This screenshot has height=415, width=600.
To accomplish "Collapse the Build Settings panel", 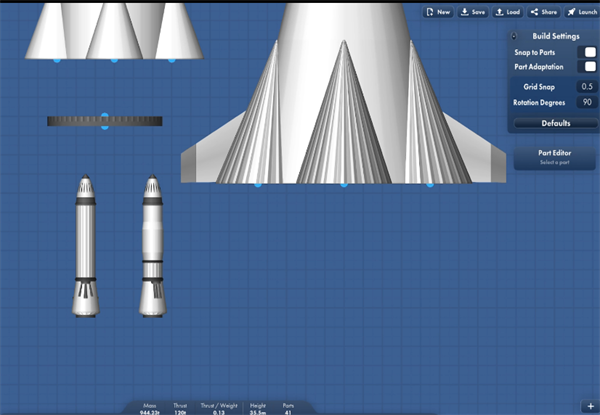I will pos(513,35).
